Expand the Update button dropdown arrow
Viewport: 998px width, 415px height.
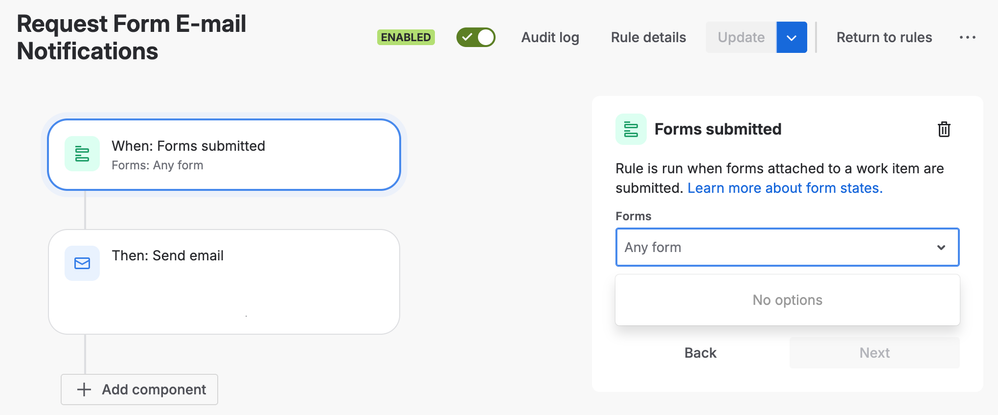click(792, 38)
